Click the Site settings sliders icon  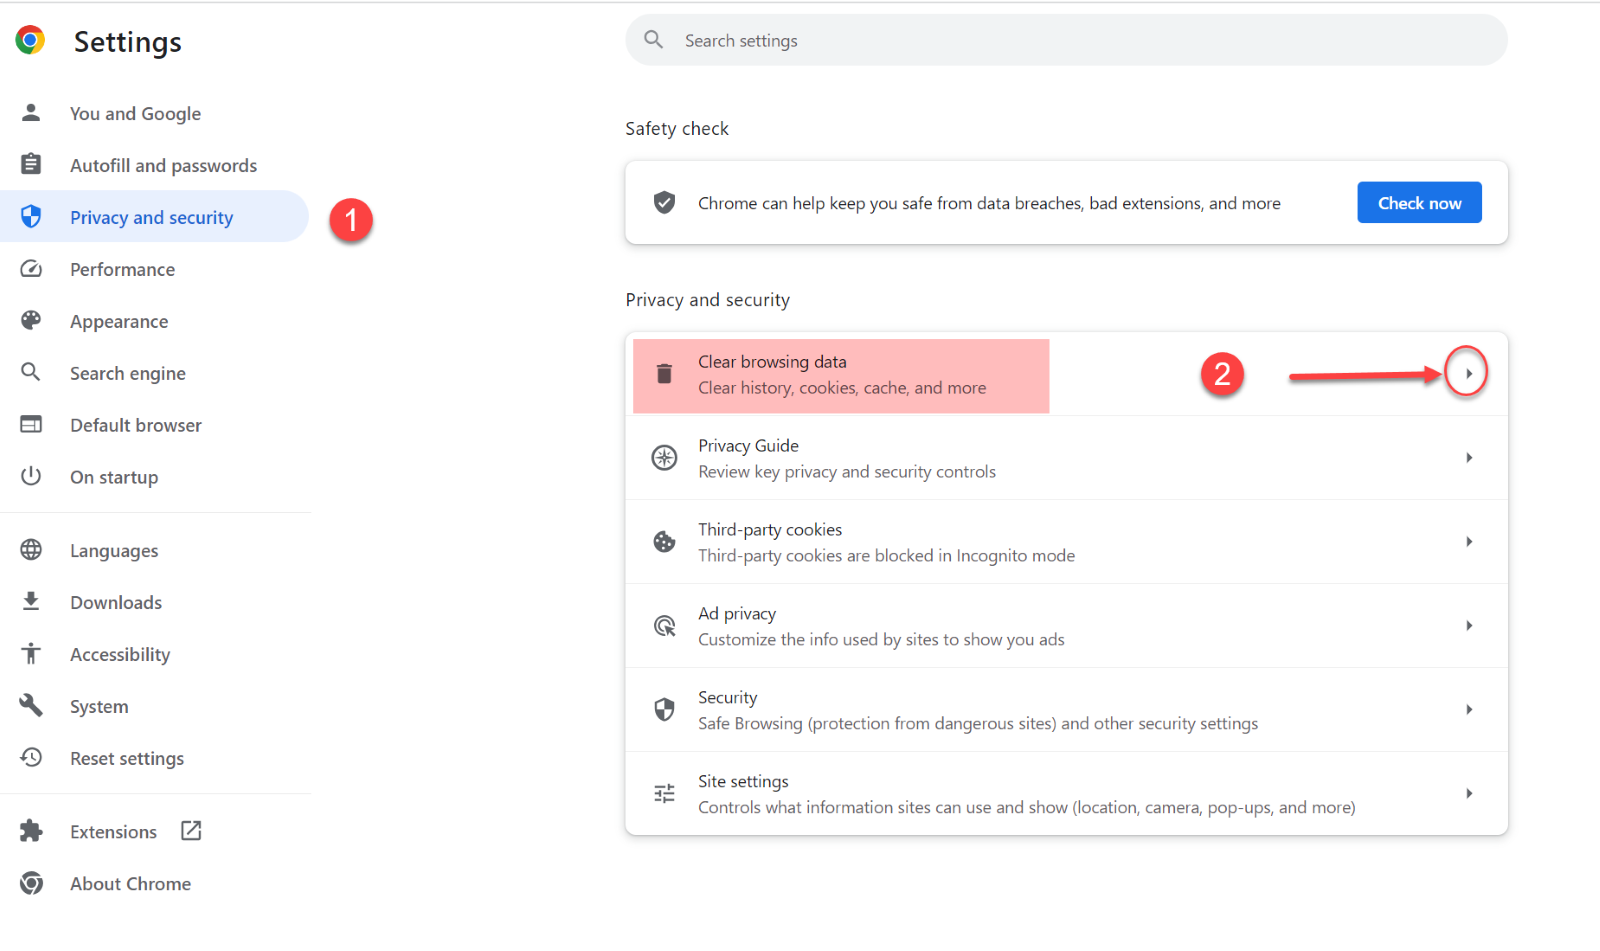pyautogui.click(x=664, y=794)
